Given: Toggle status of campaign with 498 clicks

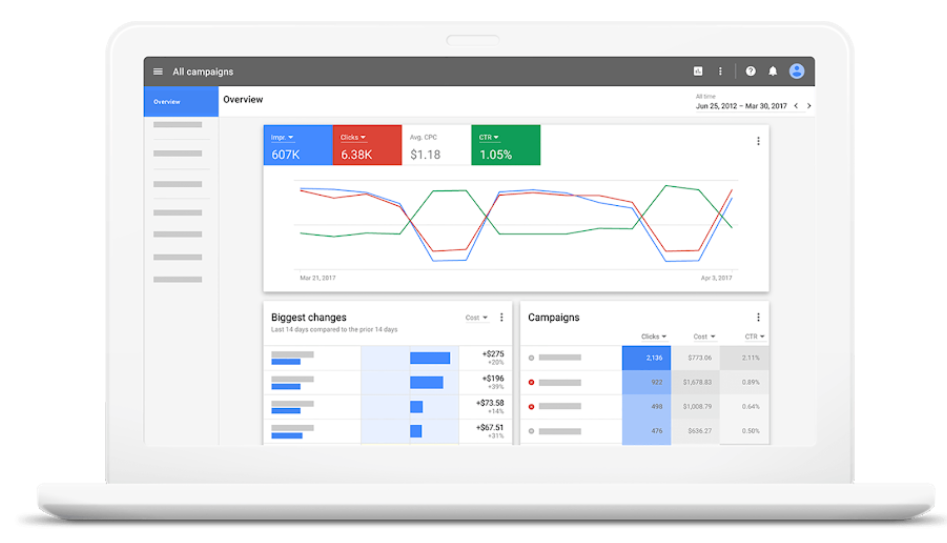Looking at the screenshot, I should click(531, 407).
